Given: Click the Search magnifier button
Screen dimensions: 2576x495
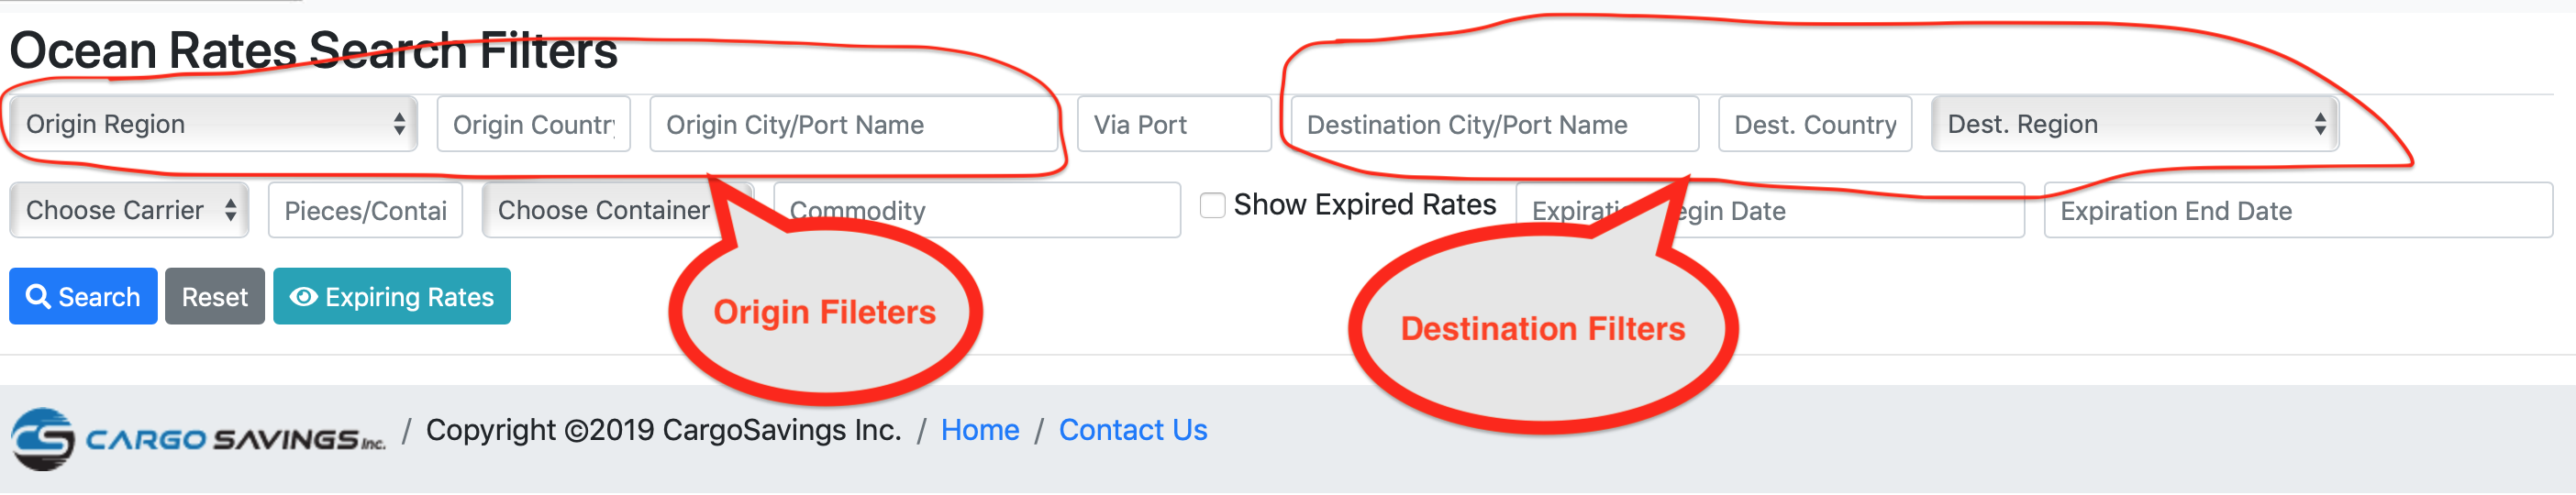Looking at the screenshot, I should click(x=83, y=297).
